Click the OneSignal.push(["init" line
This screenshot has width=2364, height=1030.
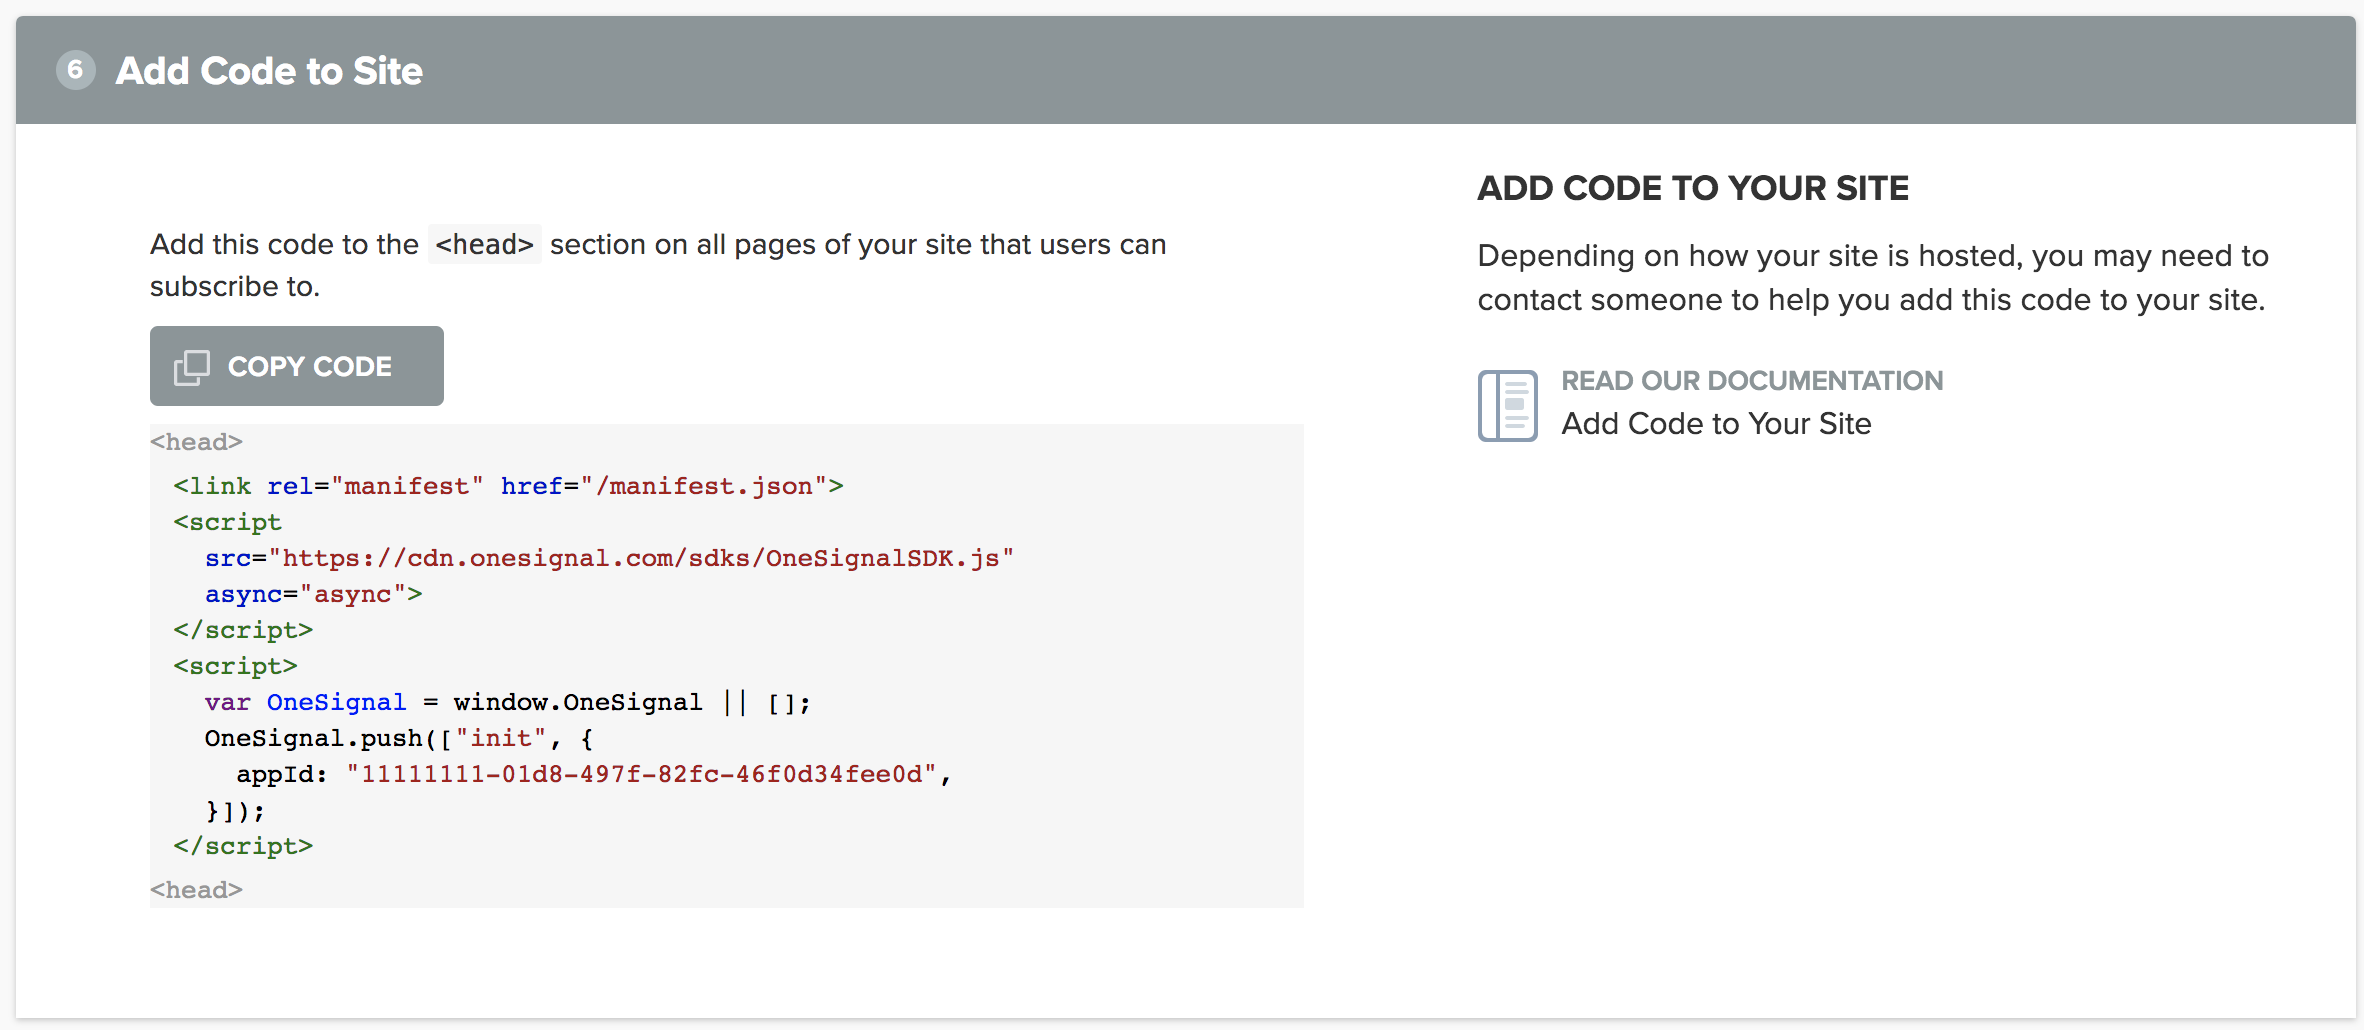(x=399, y=739)
